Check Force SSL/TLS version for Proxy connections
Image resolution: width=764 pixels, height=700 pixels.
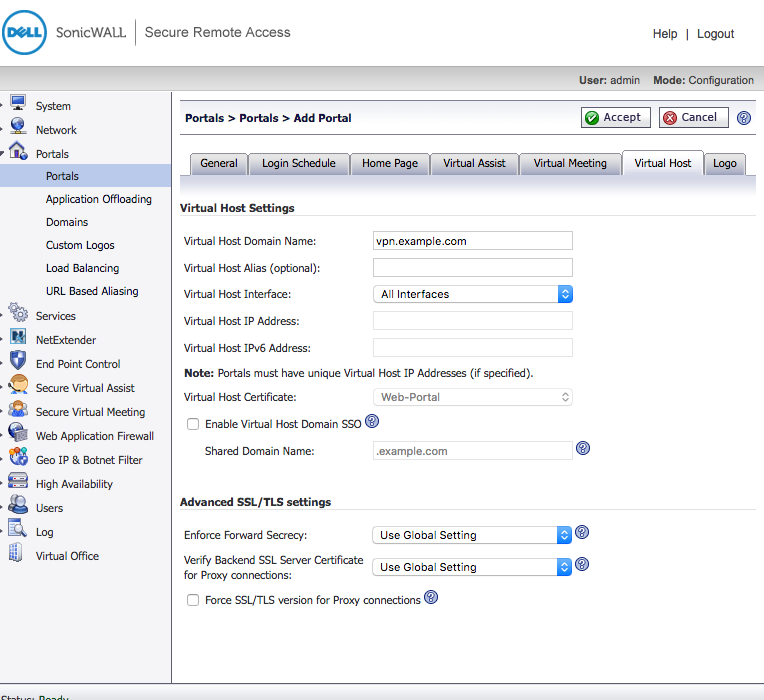(193, 600)
